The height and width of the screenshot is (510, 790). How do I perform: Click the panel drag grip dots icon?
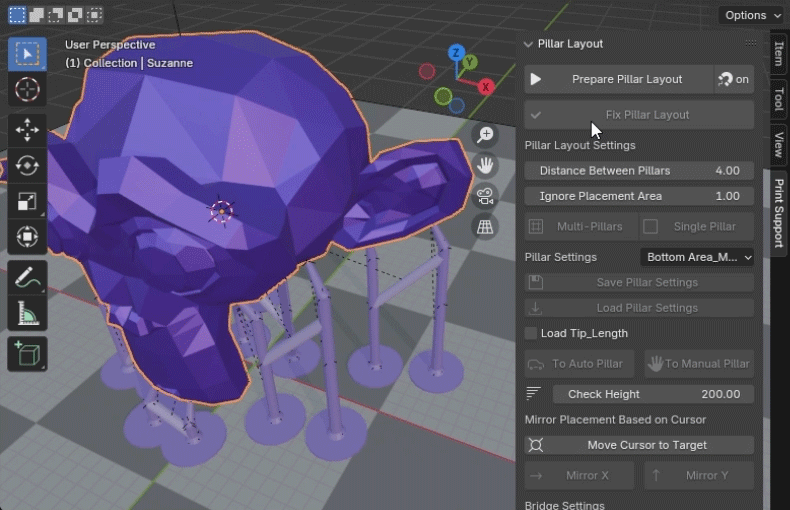pyautogui.click(x=751, y=44)
